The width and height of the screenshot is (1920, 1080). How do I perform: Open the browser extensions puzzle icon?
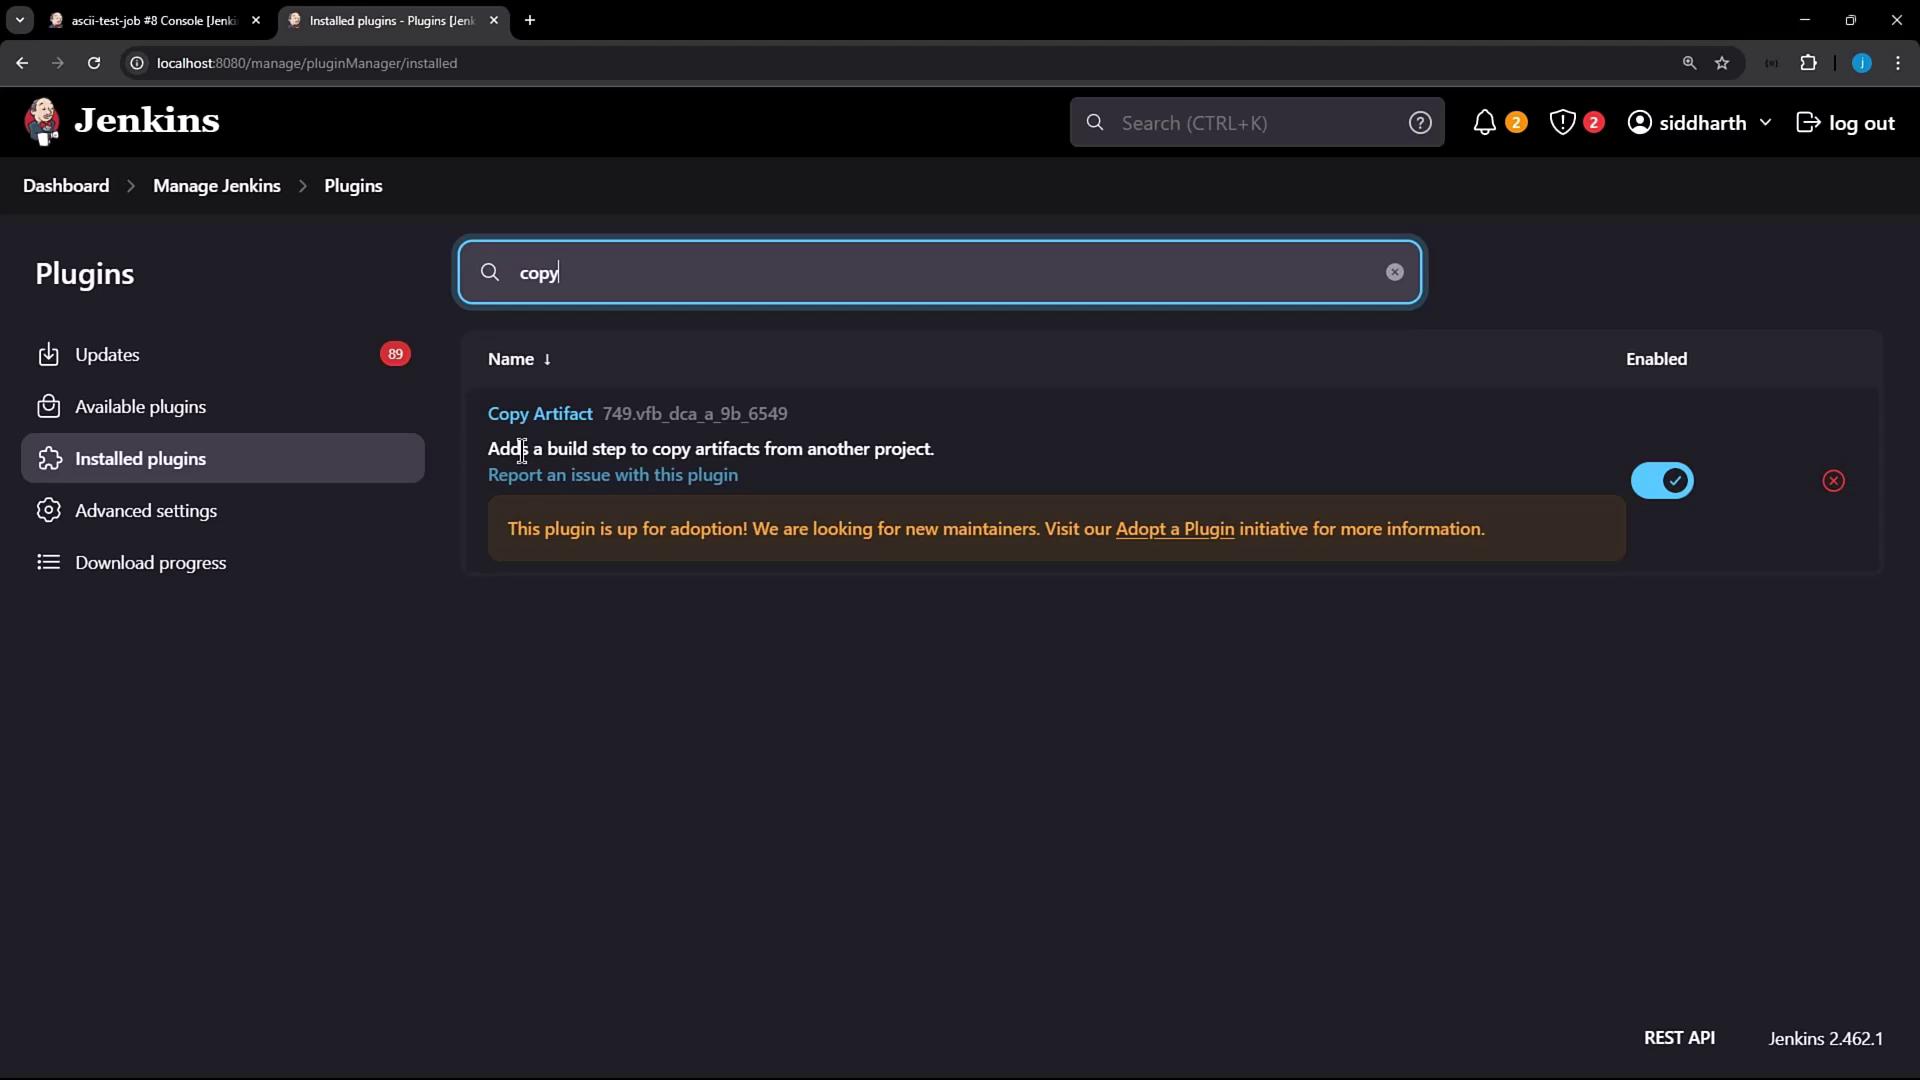coord(1808,63)
